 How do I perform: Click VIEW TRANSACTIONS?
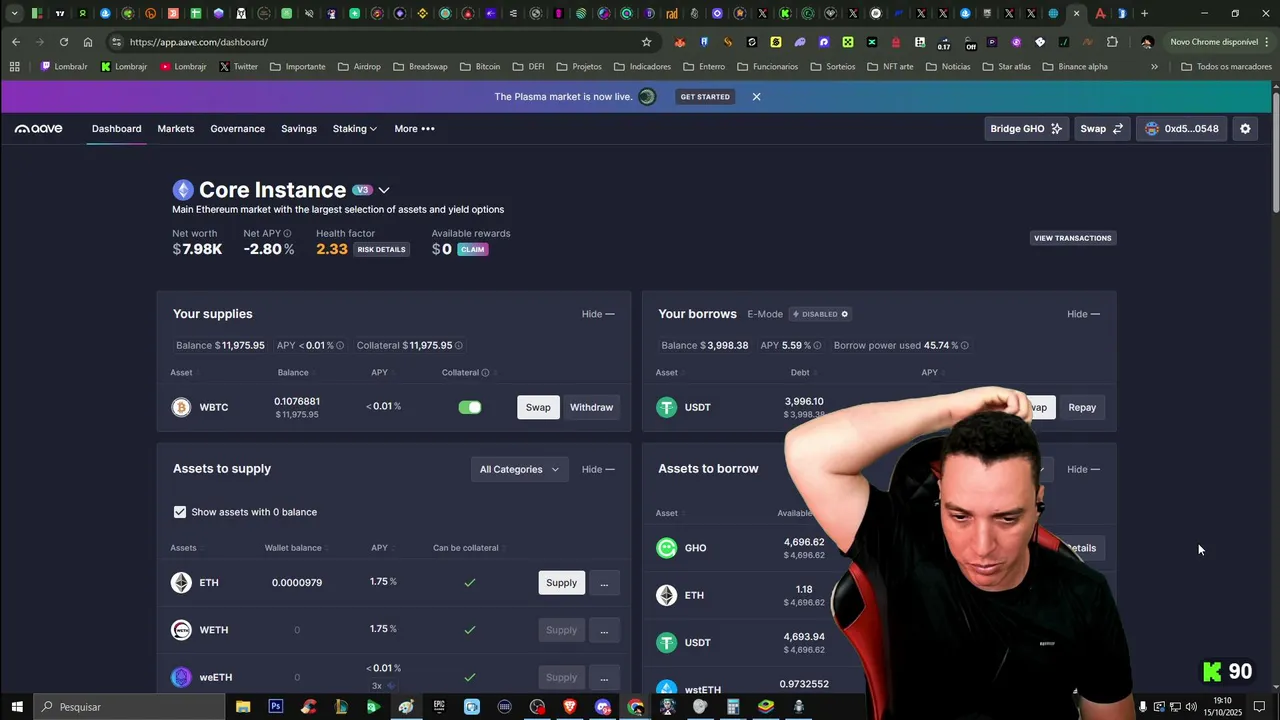pyautogui.click(x=1073, y=238)
